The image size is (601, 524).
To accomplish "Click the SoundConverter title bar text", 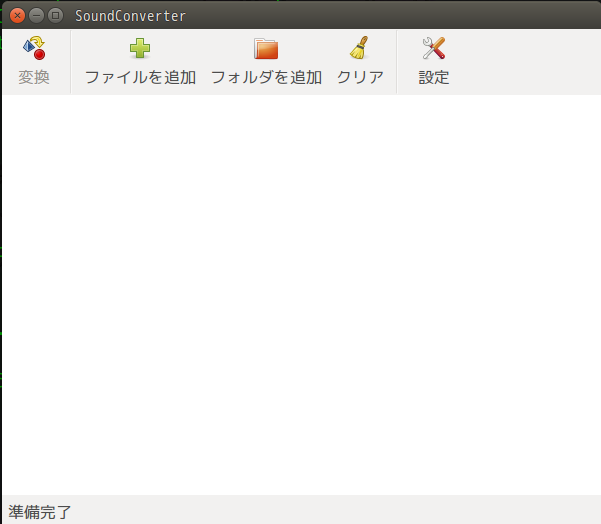I will pos(130,16).
